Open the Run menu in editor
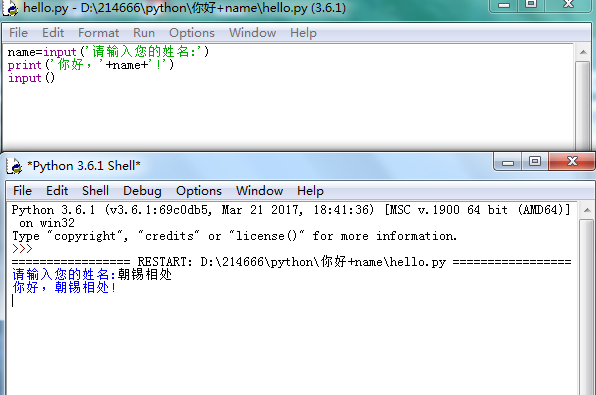The image size is (596, 395). [144, 33]
